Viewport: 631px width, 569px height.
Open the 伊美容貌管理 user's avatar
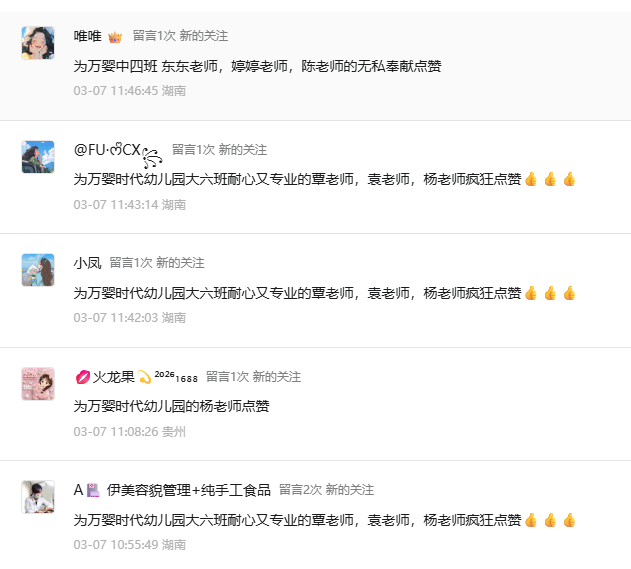click(38, 497)
